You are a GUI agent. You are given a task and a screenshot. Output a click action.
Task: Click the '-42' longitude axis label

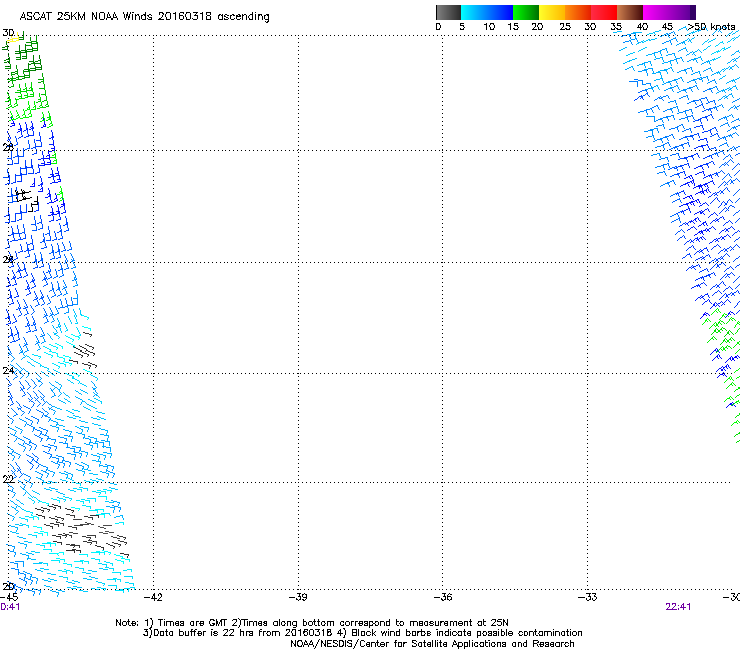pyautogui.click(x=153, y=597)
